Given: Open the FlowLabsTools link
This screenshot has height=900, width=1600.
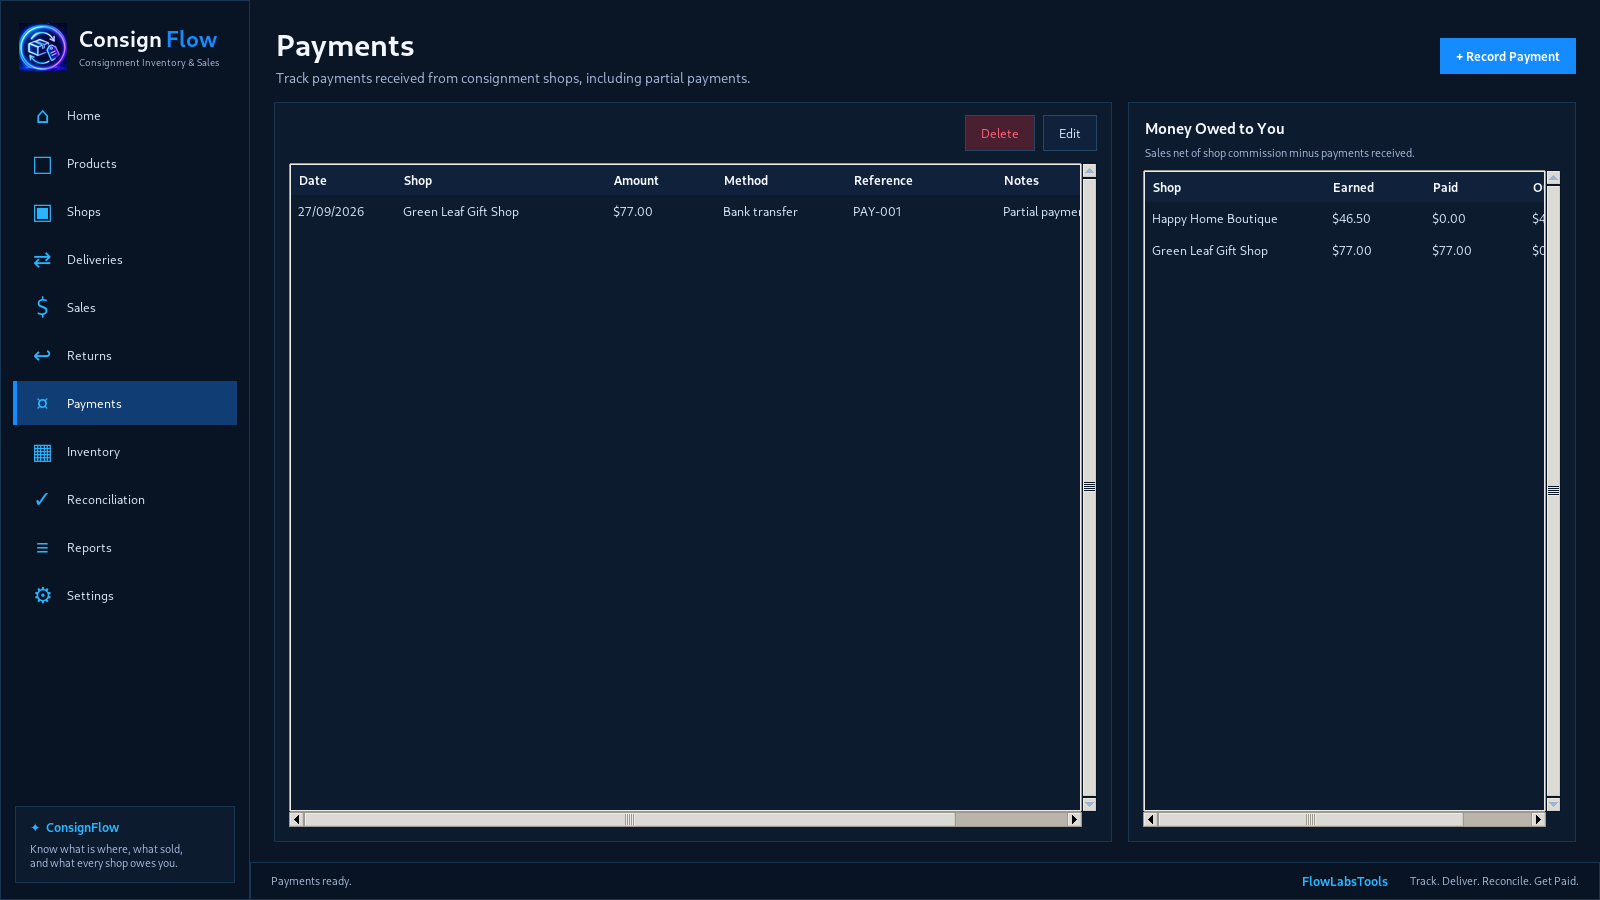Looking at the screenshot, I should [1344, 881].
